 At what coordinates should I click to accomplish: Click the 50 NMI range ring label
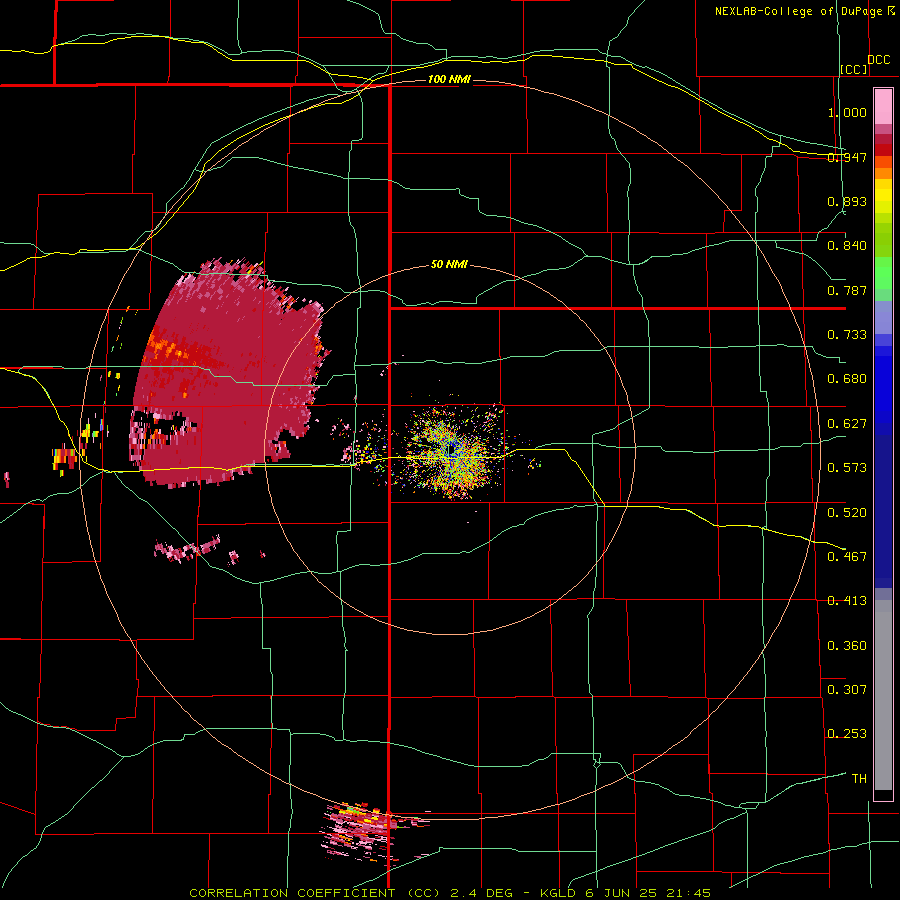pos(449,264)
